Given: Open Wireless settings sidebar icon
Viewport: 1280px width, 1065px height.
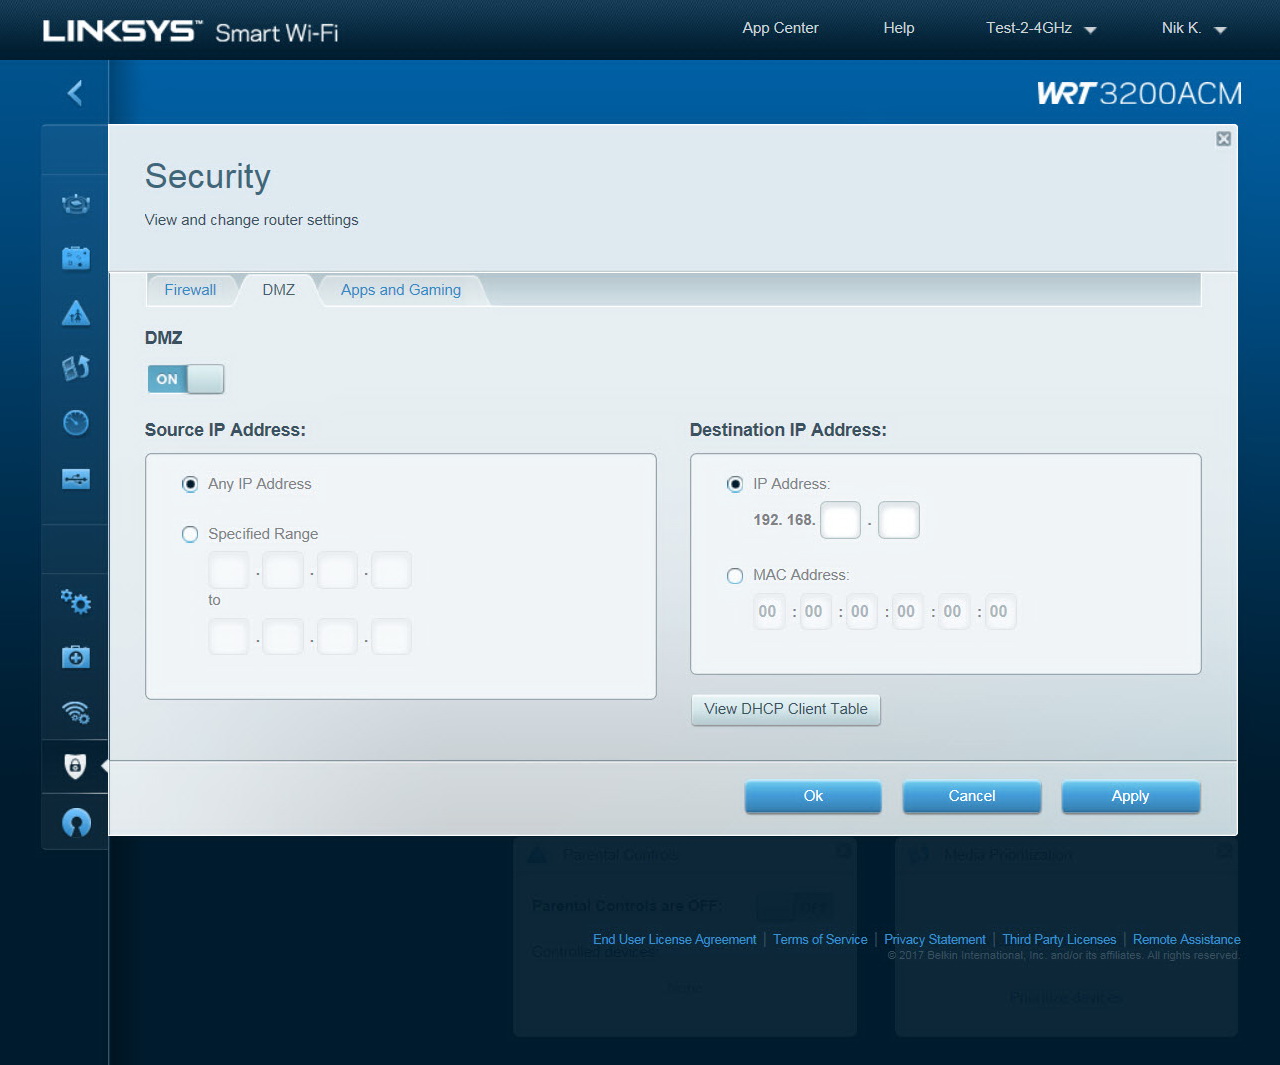Looking at the screenshot, I should coord(76,712).
